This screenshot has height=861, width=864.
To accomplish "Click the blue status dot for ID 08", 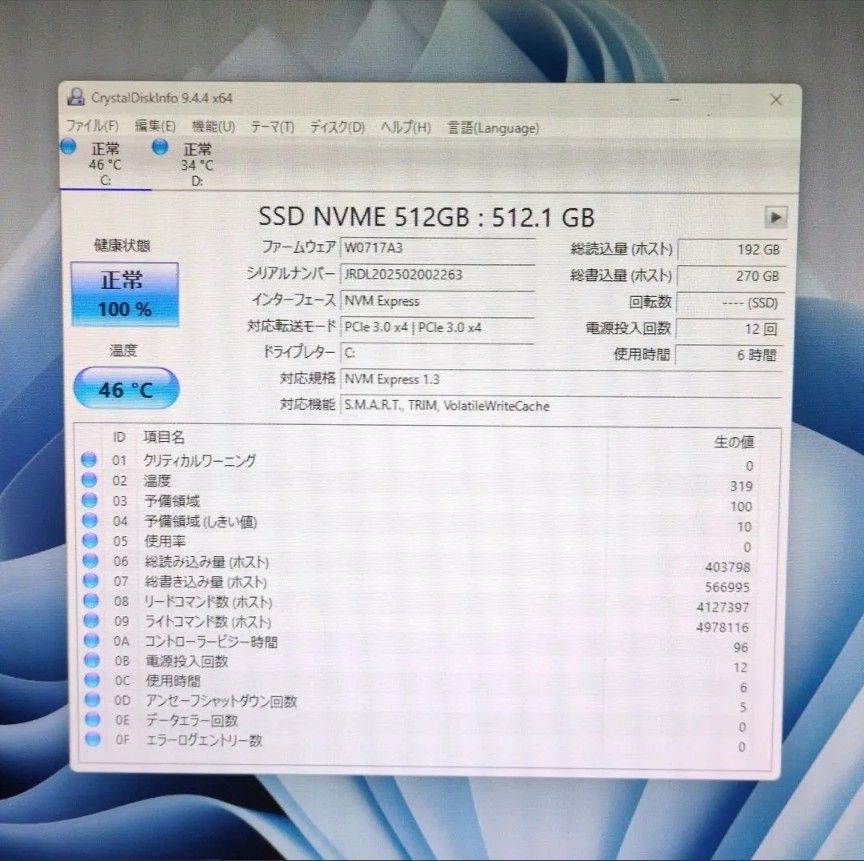I will (x=91, y=600).
